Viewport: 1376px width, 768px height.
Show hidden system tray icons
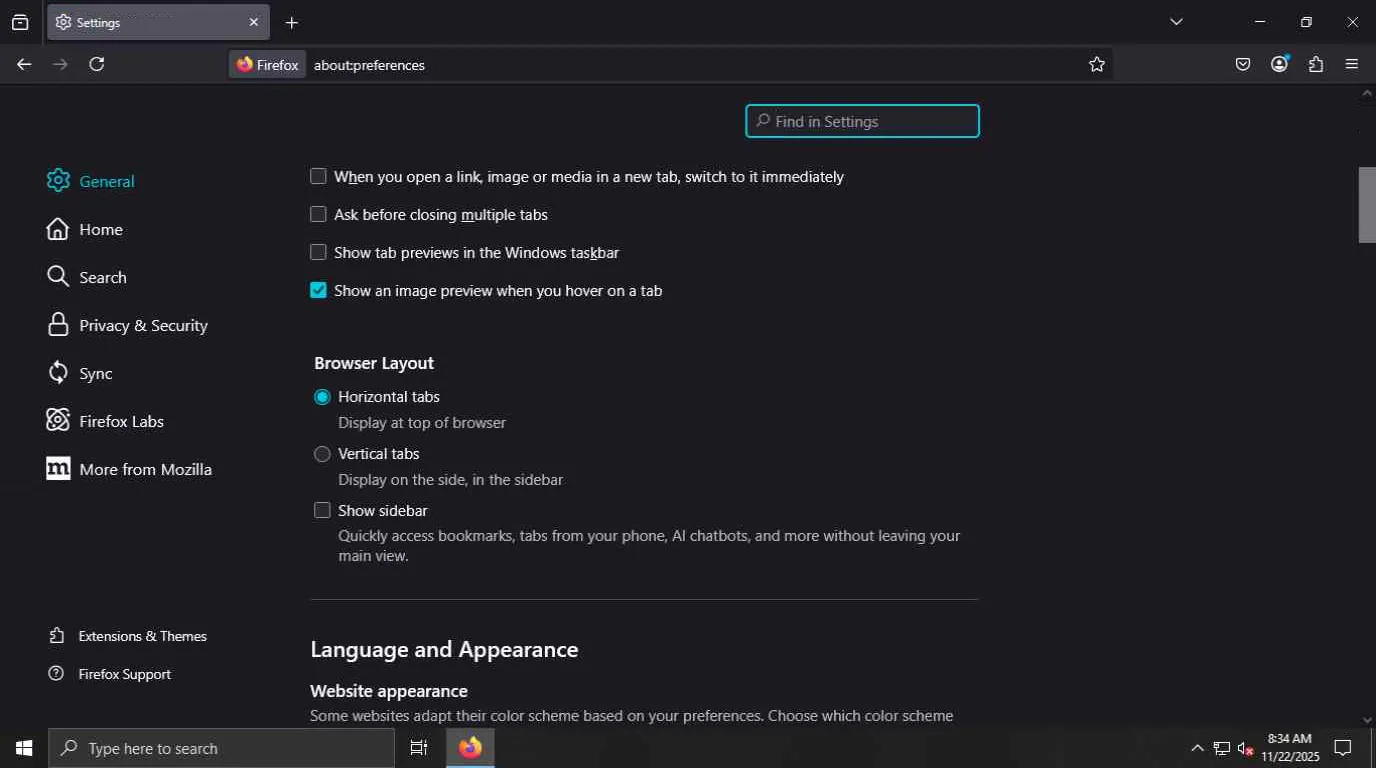[1197, 748]
